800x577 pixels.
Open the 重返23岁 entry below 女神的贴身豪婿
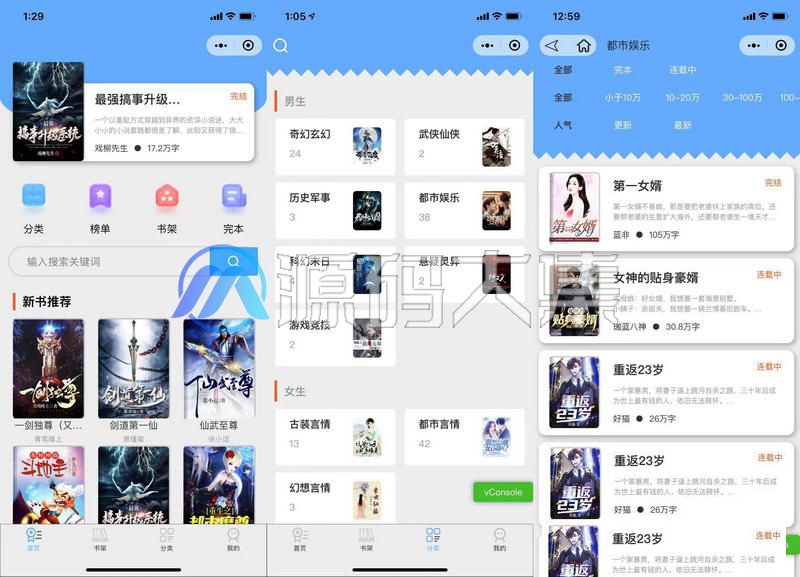[666, 393]
